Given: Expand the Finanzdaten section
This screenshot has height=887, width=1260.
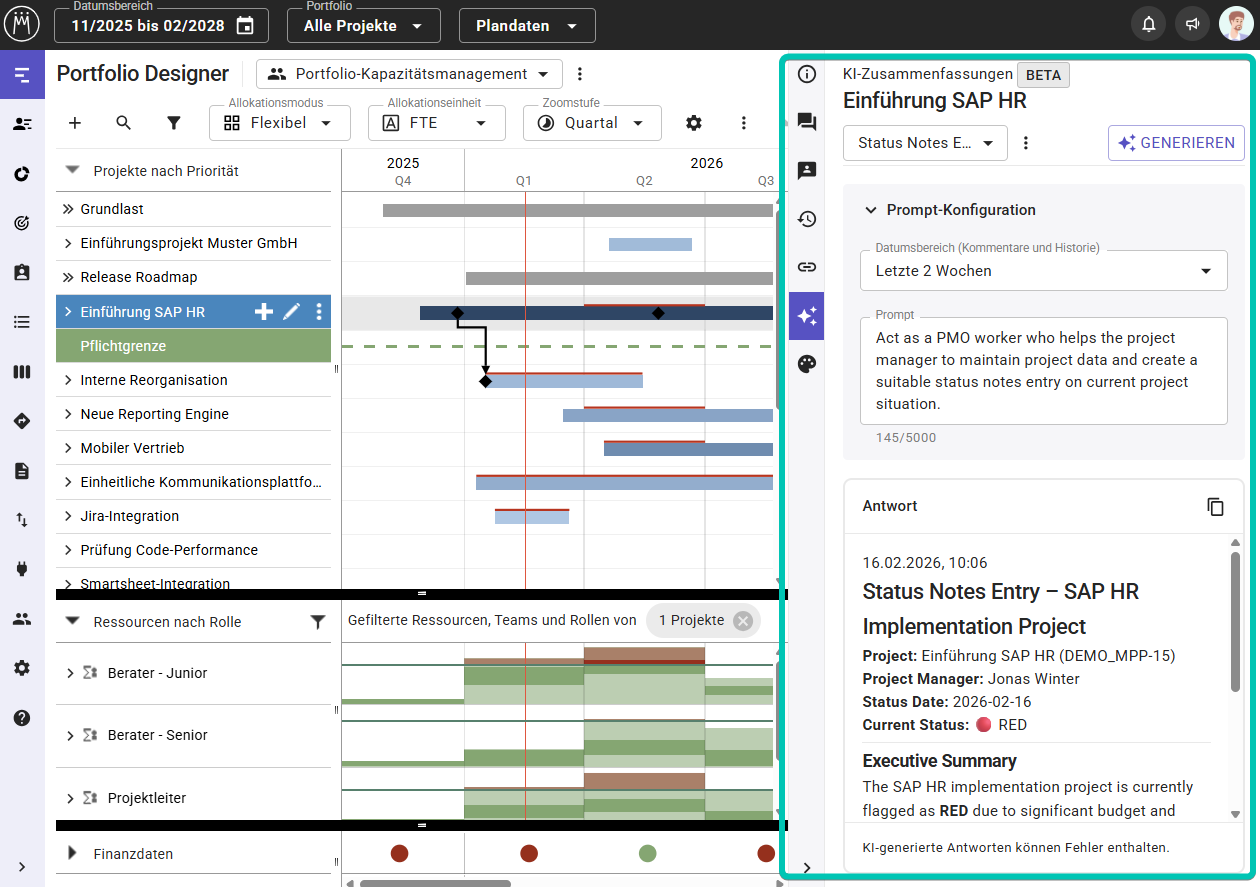Looking at the screenshot, I should (x=72, y=854).
